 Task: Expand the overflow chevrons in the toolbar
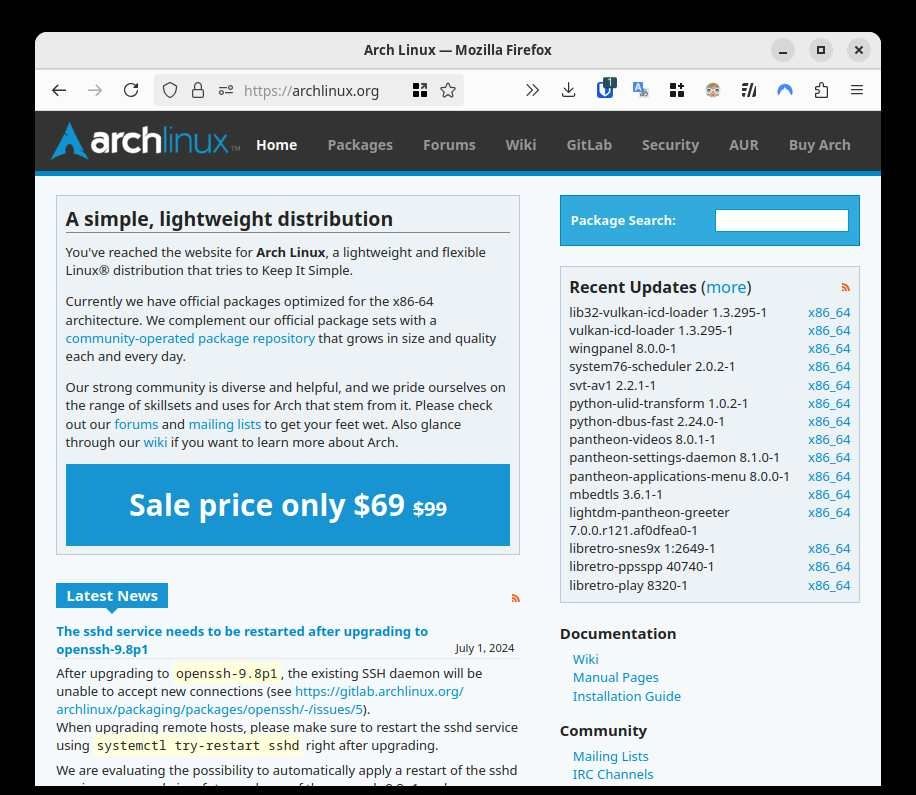pyautogui.click(x=532, y=90)
